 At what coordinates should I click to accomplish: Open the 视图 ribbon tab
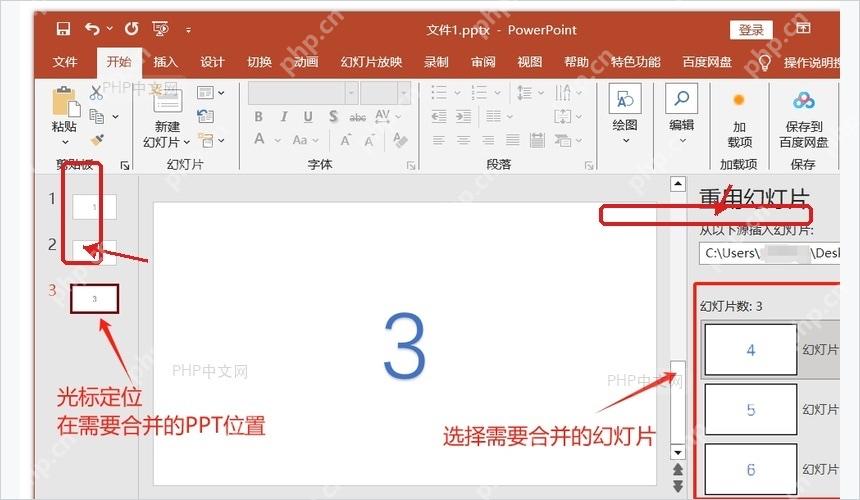[530, 62]
